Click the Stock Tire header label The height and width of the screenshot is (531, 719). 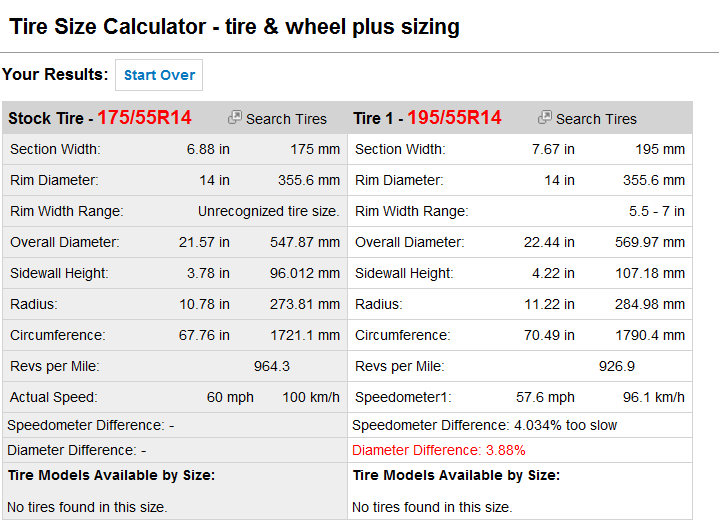[x=46, y=118]
